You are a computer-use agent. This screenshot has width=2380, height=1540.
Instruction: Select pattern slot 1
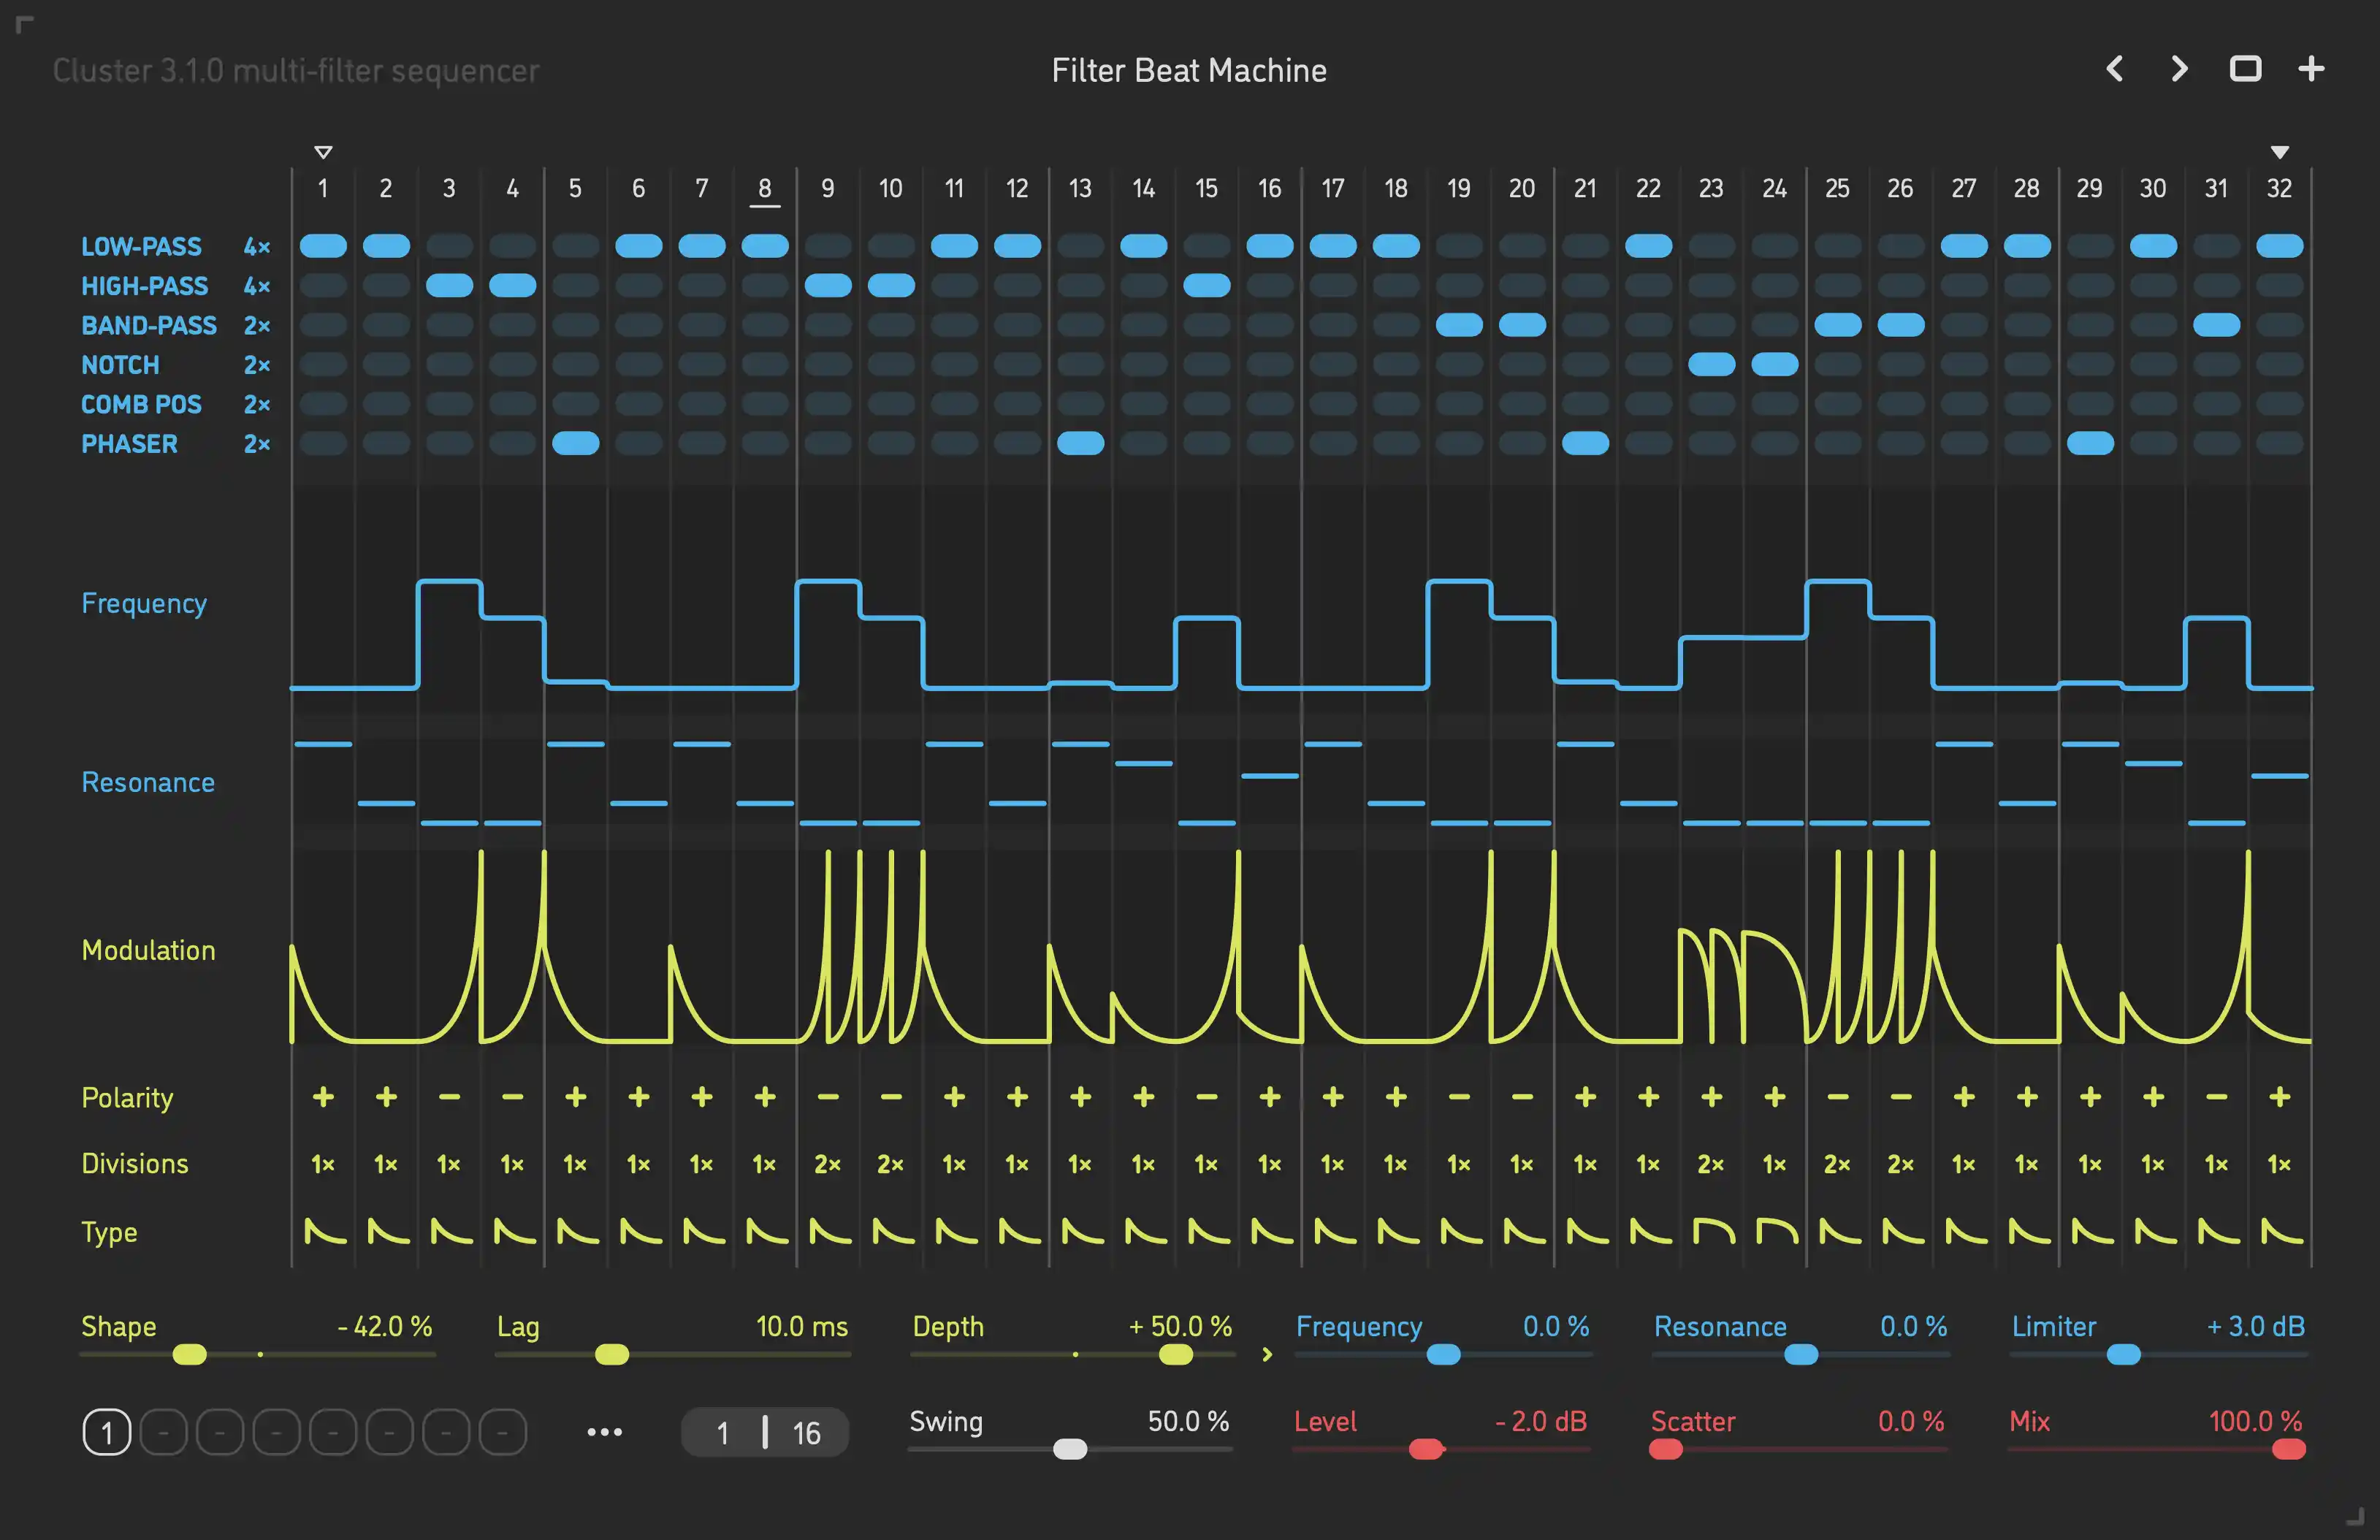(x=107, y=1432)
